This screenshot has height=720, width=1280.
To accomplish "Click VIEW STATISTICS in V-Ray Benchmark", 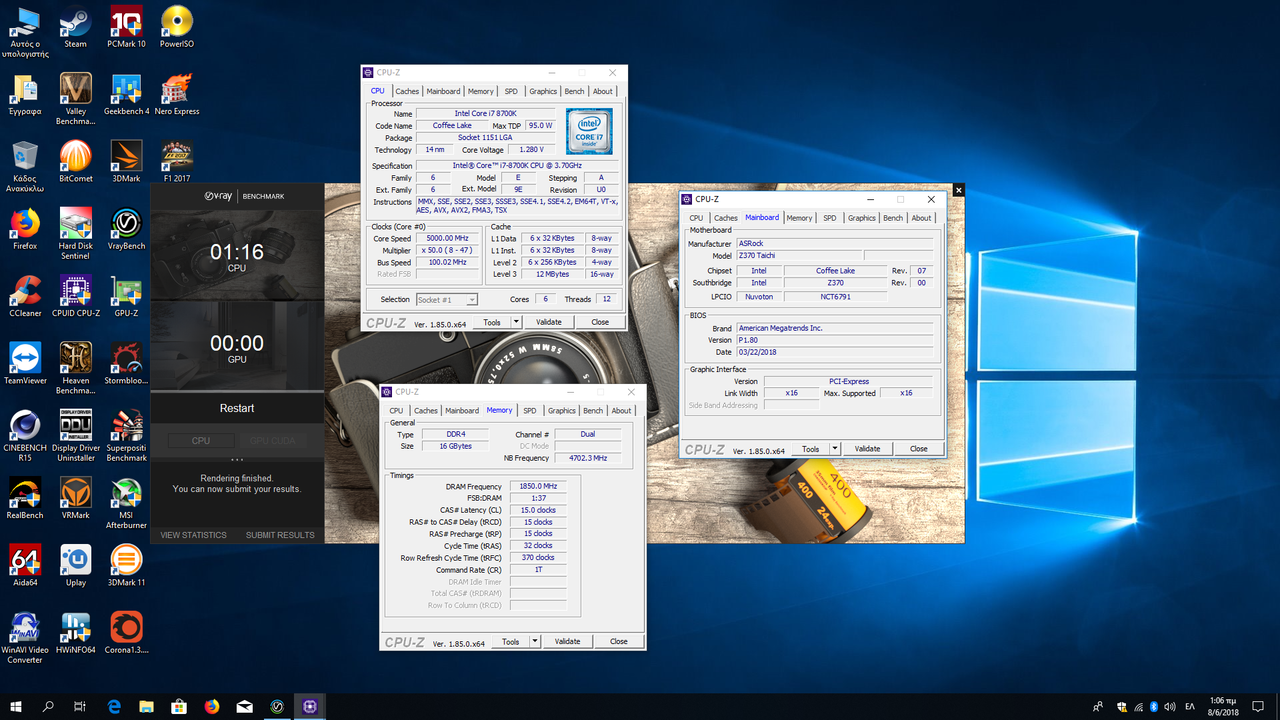I will point(194,535).
